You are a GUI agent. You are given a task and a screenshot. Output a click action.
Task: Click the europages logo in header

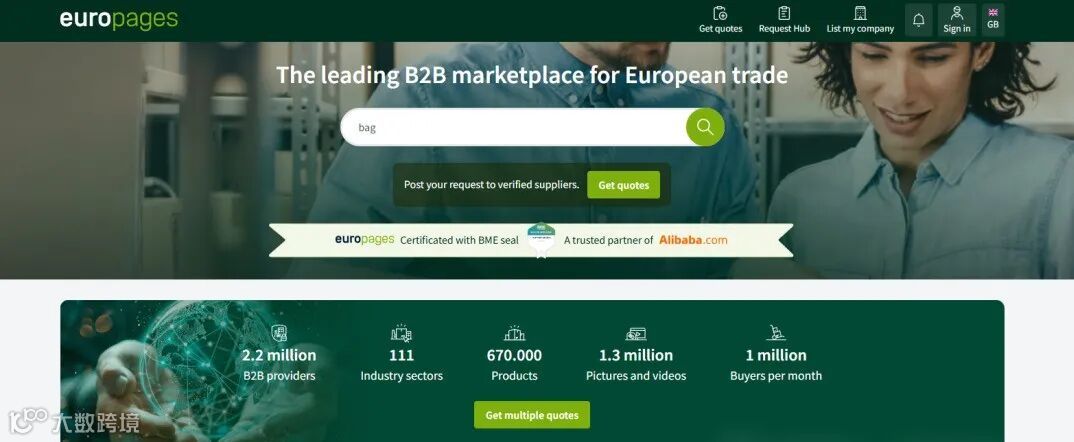tap(118, 19)
